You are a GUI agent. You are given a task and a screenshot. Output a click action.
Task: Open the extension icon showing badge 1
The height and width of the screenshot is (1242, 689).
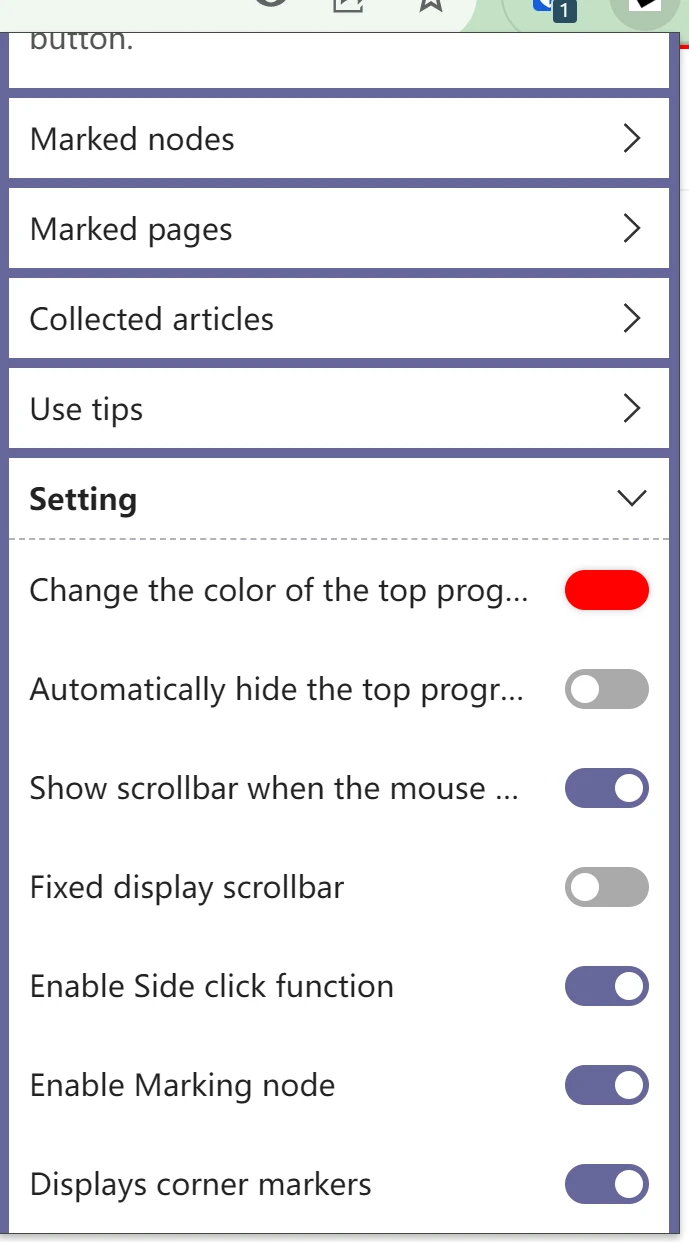tap(551, 7)
